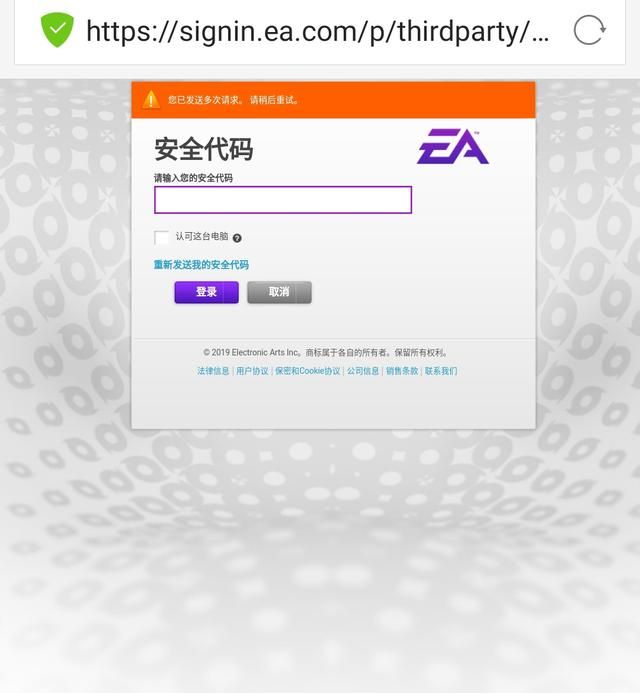Open the 用户协议 footer link
This screenshot has height=693, width=640.
coord(252,371)
